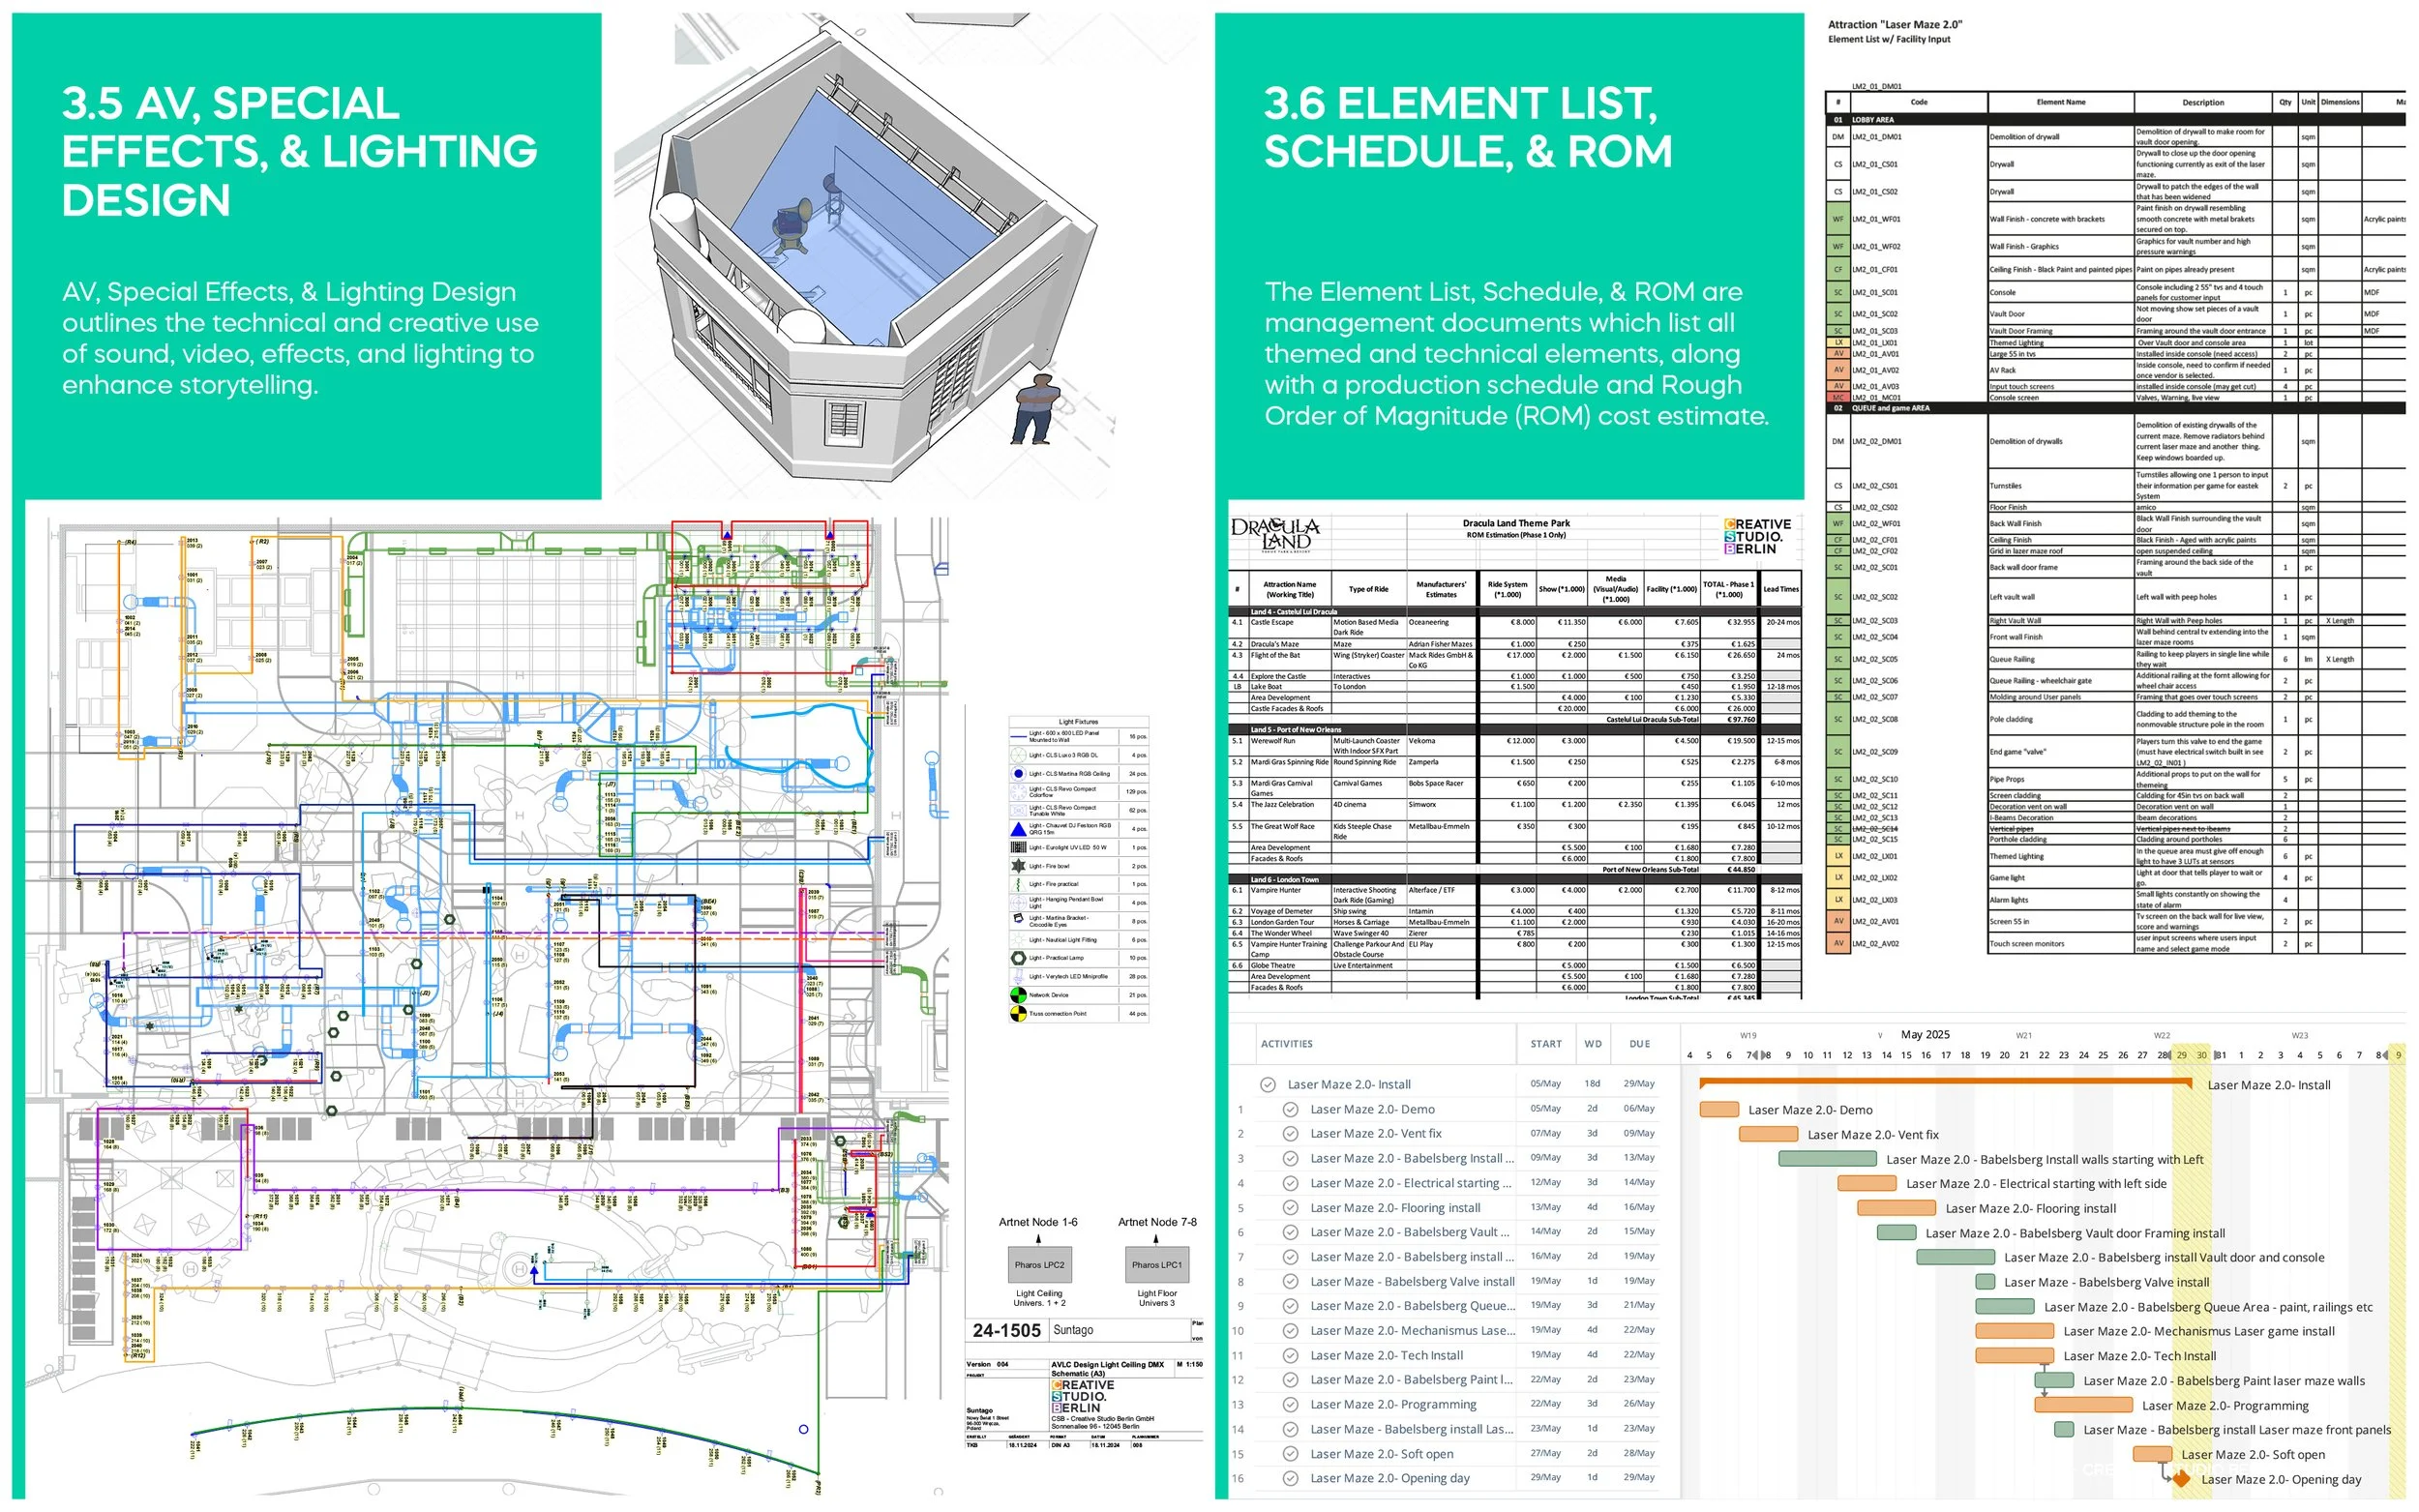Click the Pharos LPC2 node box
The width and height of the screenshot is (2419, 1512).
point(1039,1265)
